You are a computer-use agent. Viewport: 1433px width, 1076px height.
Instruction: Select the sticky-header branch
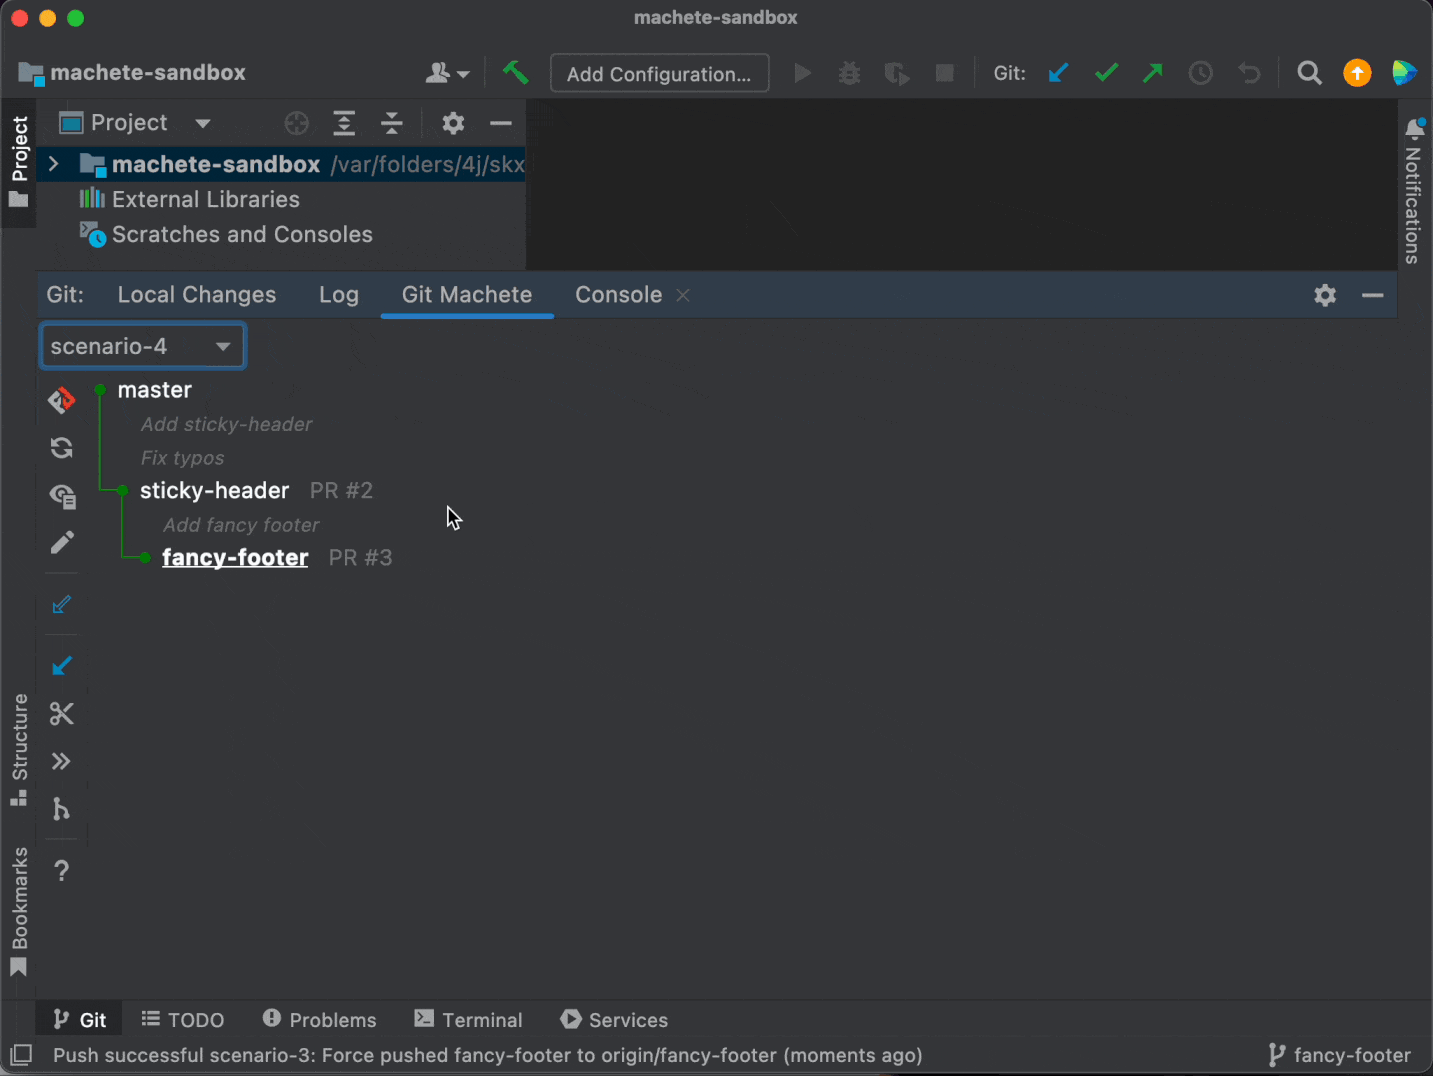[215, 491]
